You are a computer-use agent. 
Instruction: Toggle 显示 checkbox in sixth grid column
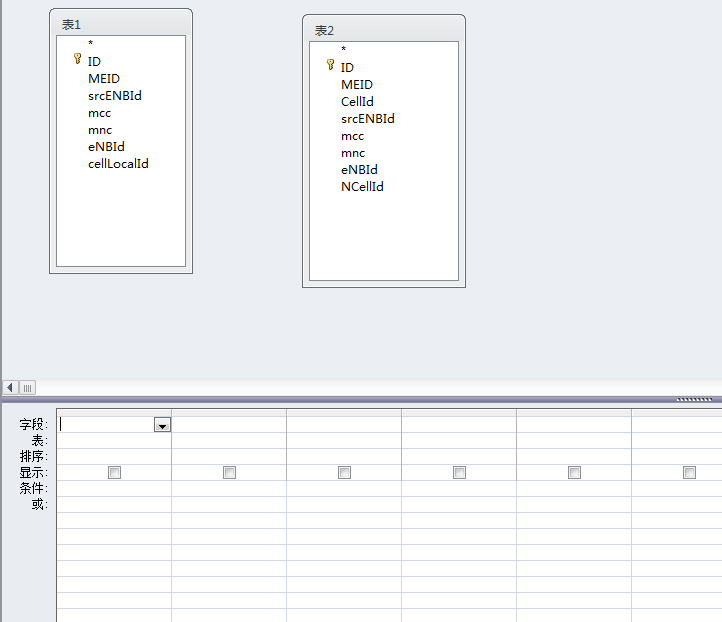click(x=689, y=472)
